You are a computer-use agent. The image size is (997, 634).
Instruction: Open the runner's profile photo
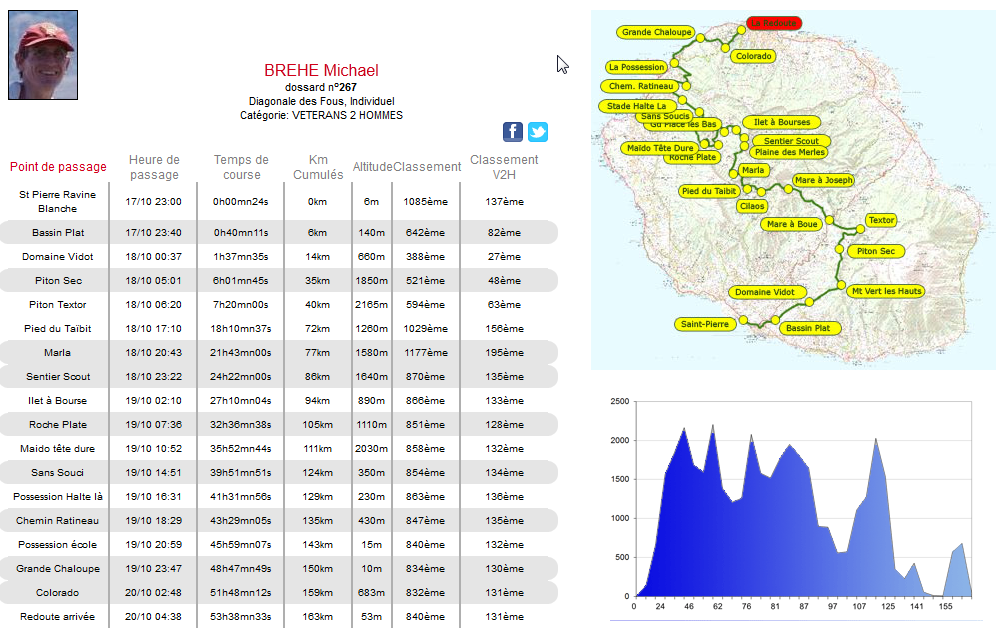pyautogui.click(x=43, y=55)
